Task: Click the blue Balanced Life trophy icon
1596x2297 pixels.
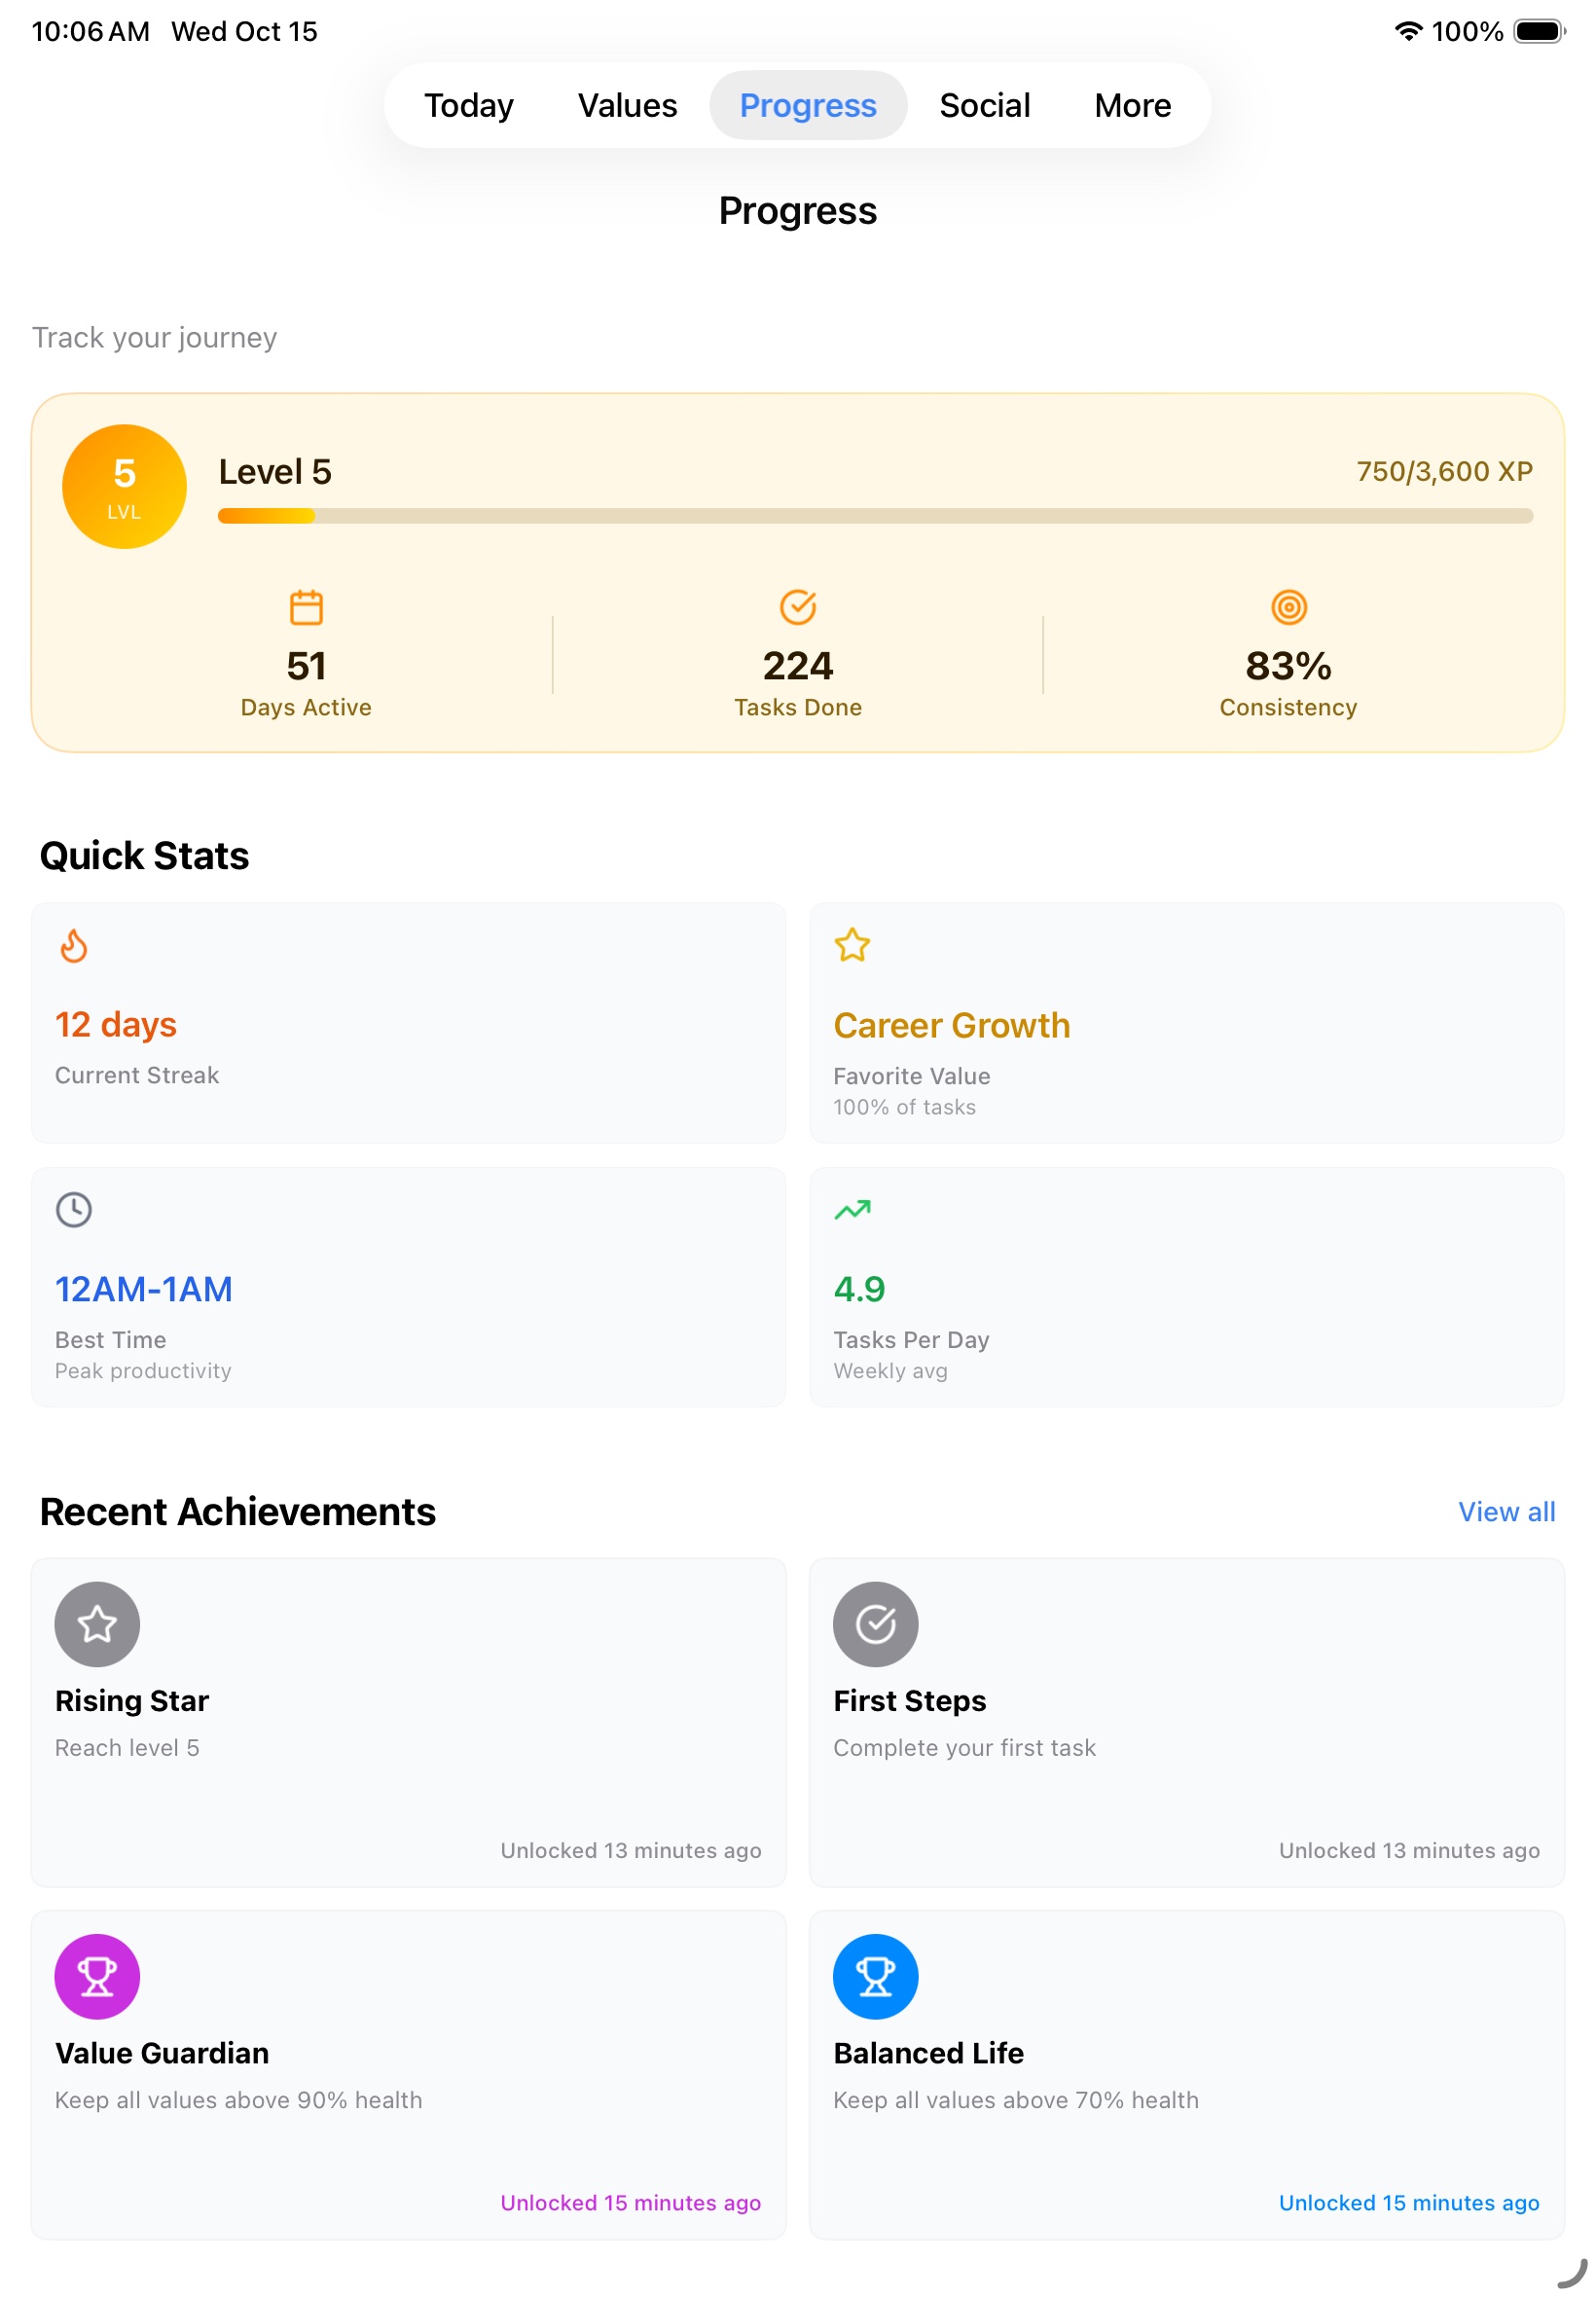Action: coord(875,1975)
